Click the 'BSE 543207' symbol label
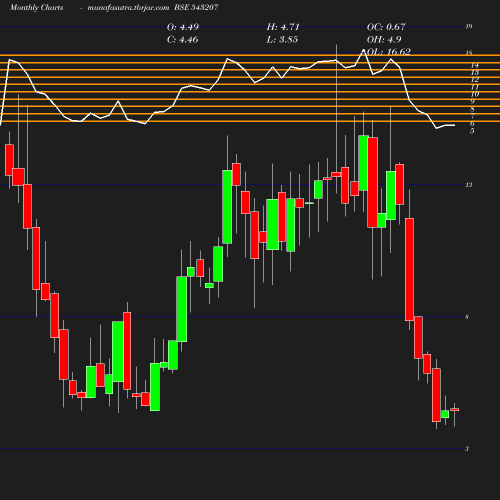This screenshot has width=500, height=500. pos(196,8)
